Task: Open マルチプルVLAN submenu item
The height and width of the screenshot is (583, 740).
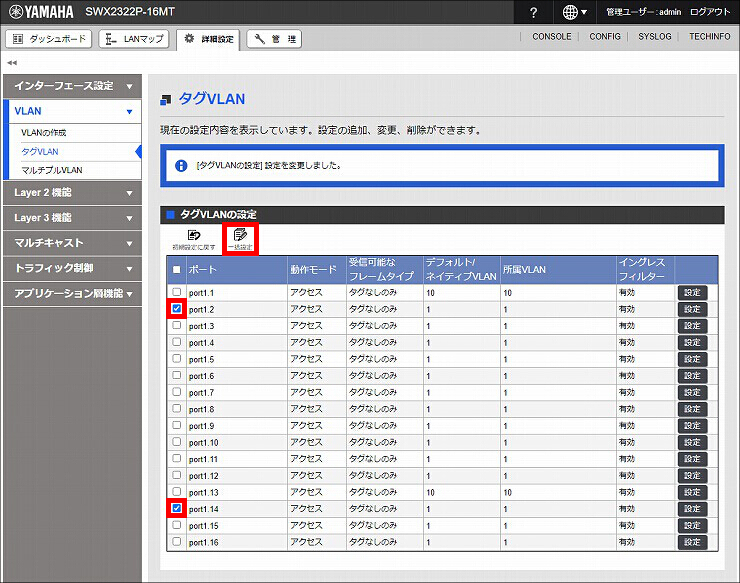Action: [x=51, y=170]
